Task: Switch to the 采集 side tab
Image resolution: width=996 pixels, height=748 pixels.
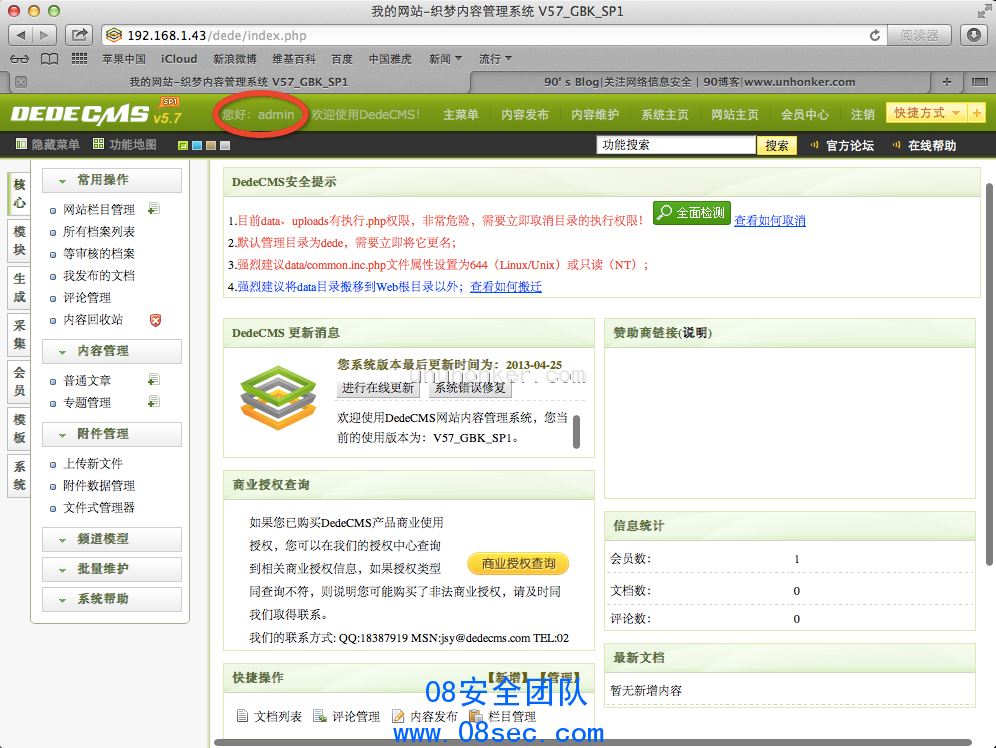Action: pos(19,335)
